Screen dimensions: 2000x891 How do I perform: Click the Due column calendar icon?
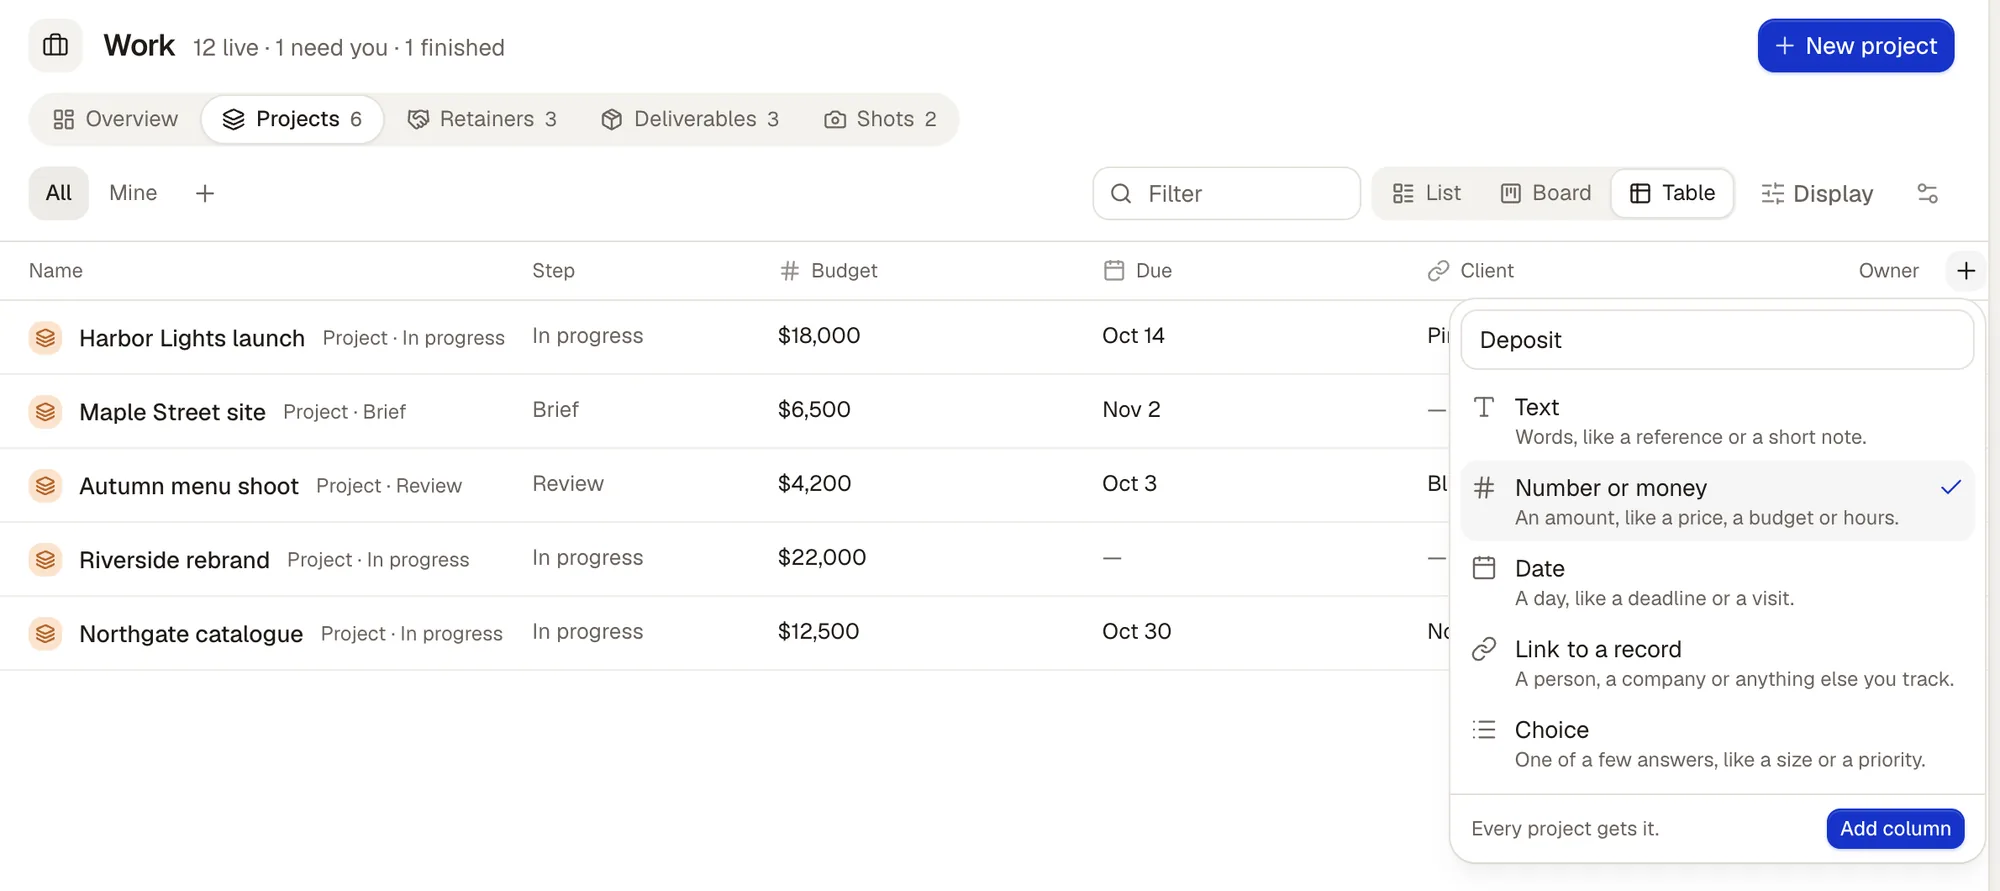1113,271
